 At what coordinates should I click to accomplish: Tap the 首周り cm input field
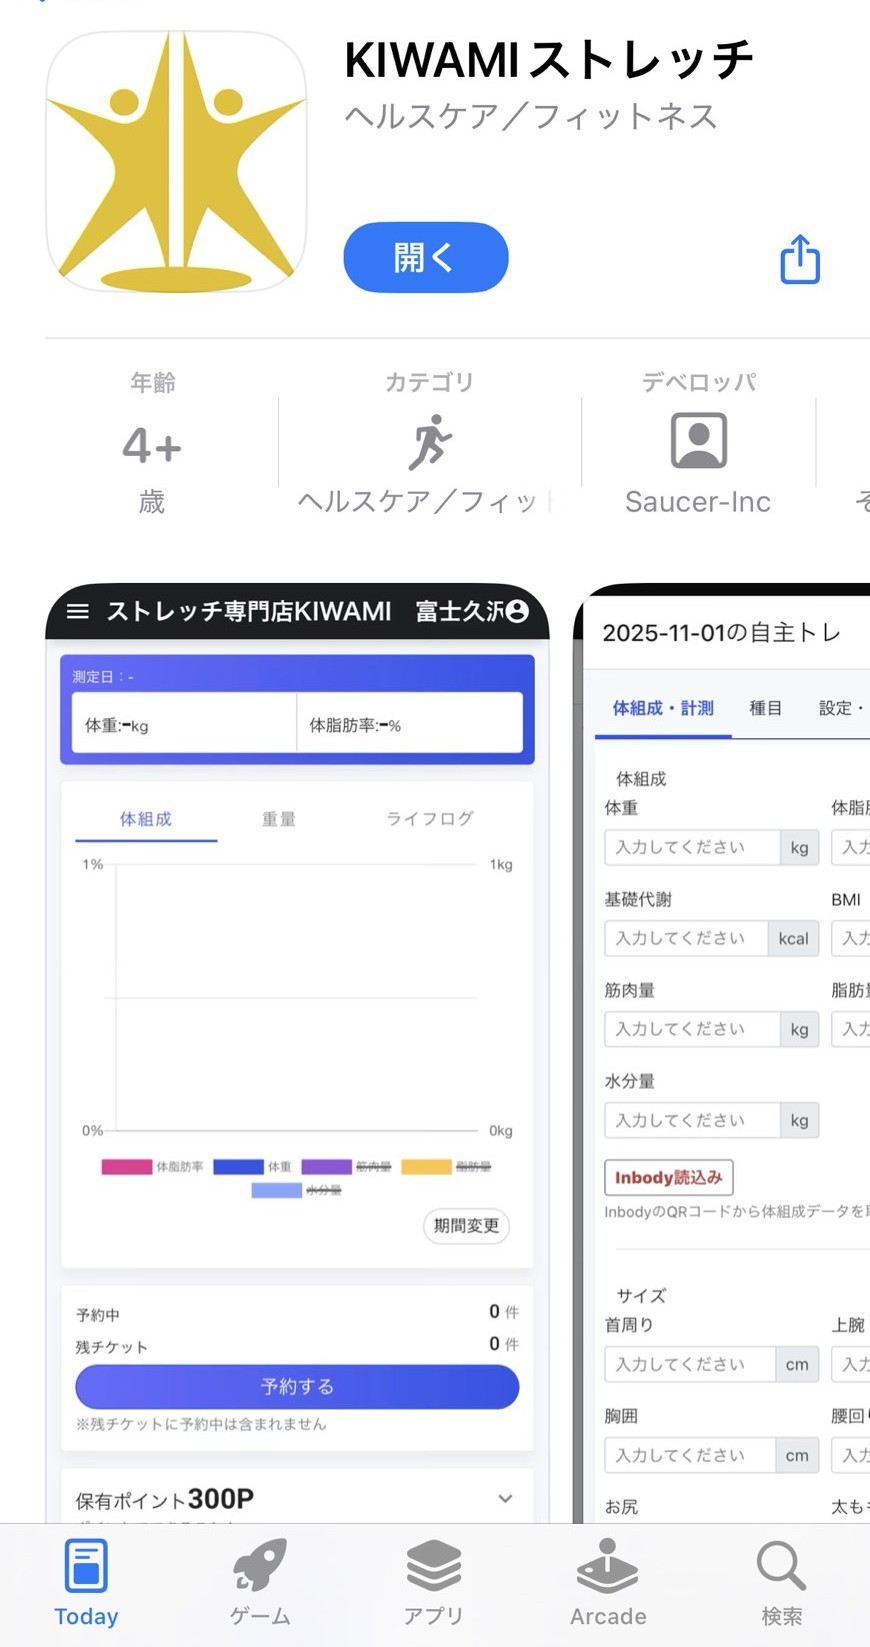[x=690, y=1364]
